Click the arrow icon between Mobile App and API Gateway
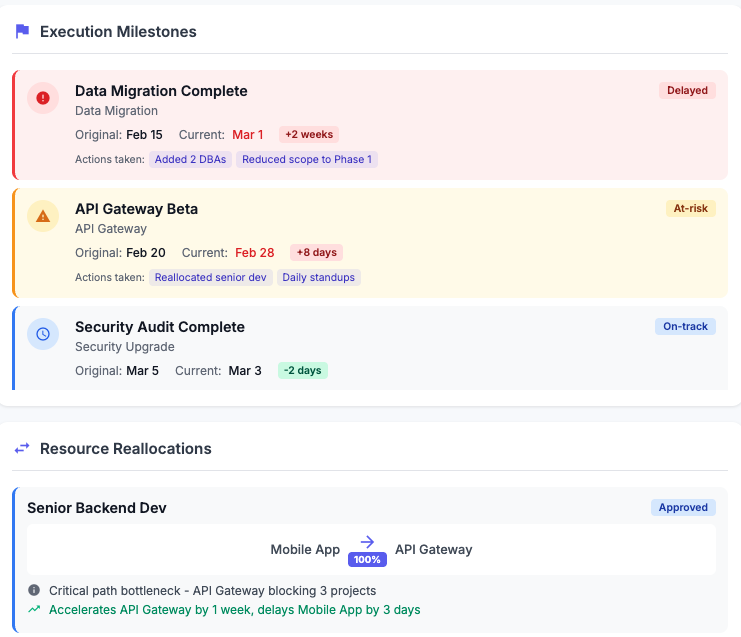 tap(367, 542)
